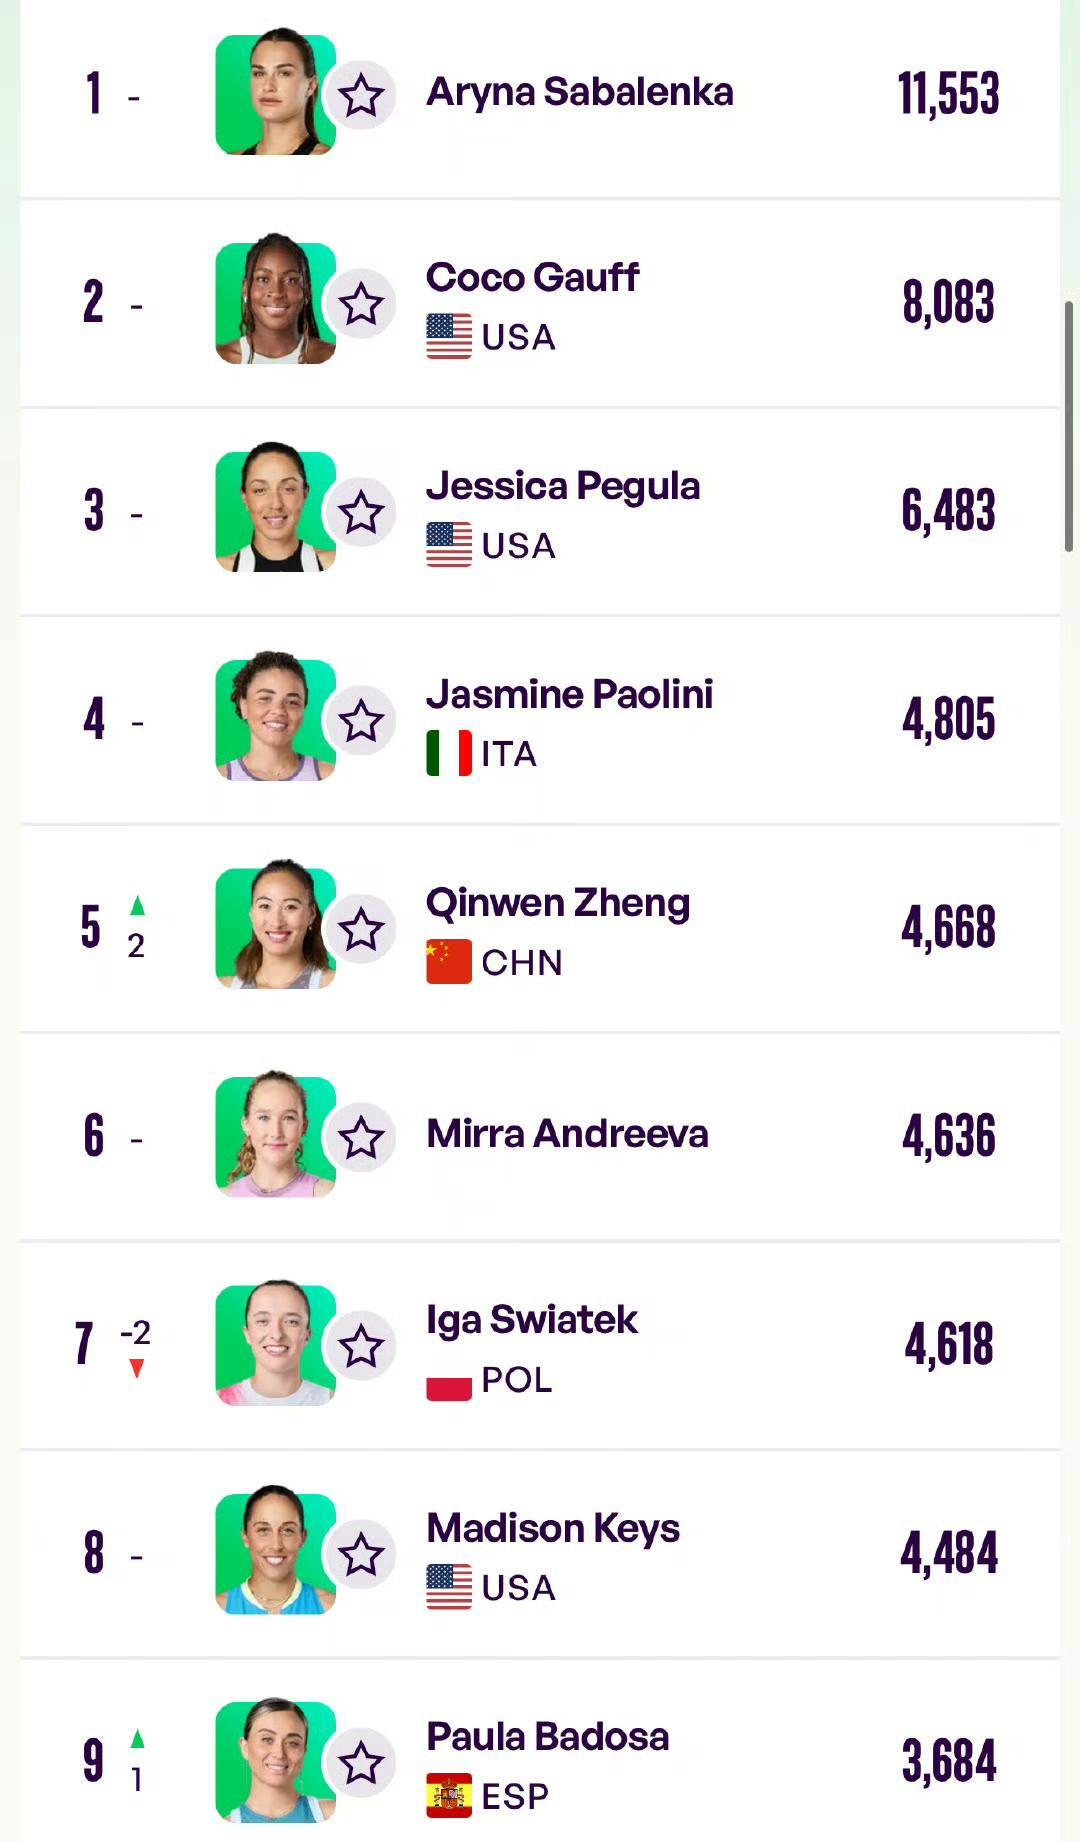Click the Italian flag under Jasmine Paolini
1080x1842 pixels.
click(x=449, y=753)
